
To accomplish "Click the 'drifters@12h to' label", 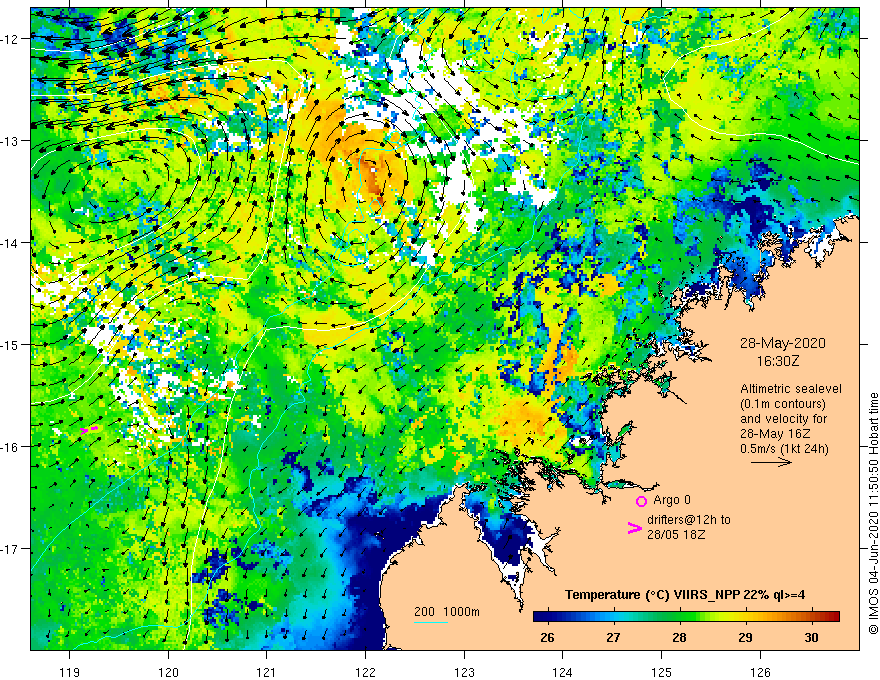I will tap(689, 520).
